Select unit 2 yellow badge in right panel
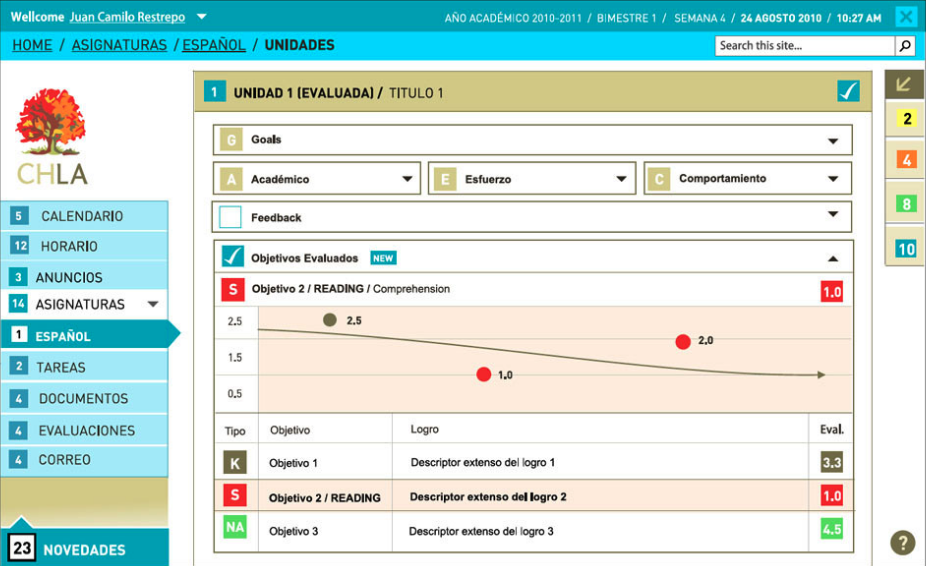Viewport: 926px width, 566px height. pos(906,119)
